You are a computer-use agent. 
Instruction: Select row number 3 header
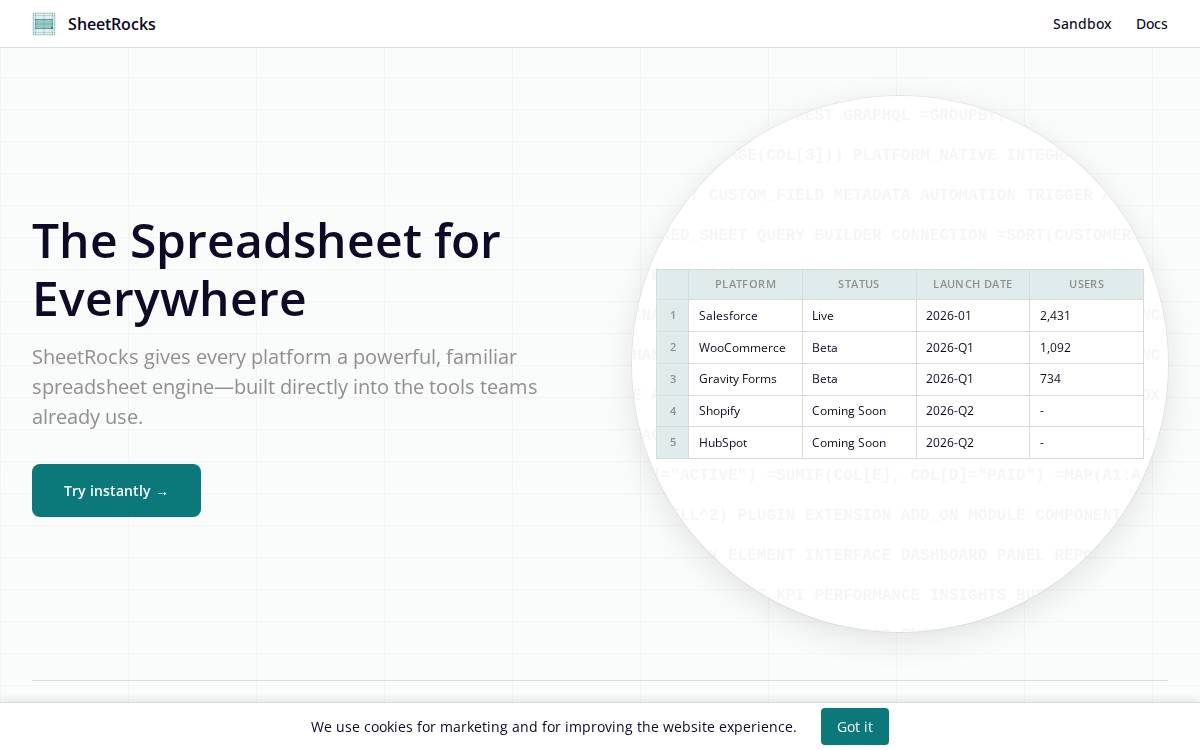[673, 379]
